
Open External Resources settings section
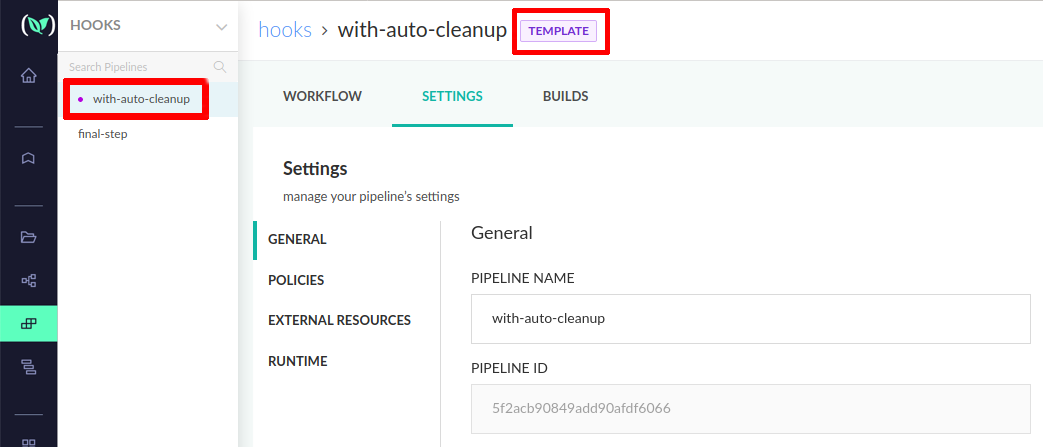pos(339,320)
